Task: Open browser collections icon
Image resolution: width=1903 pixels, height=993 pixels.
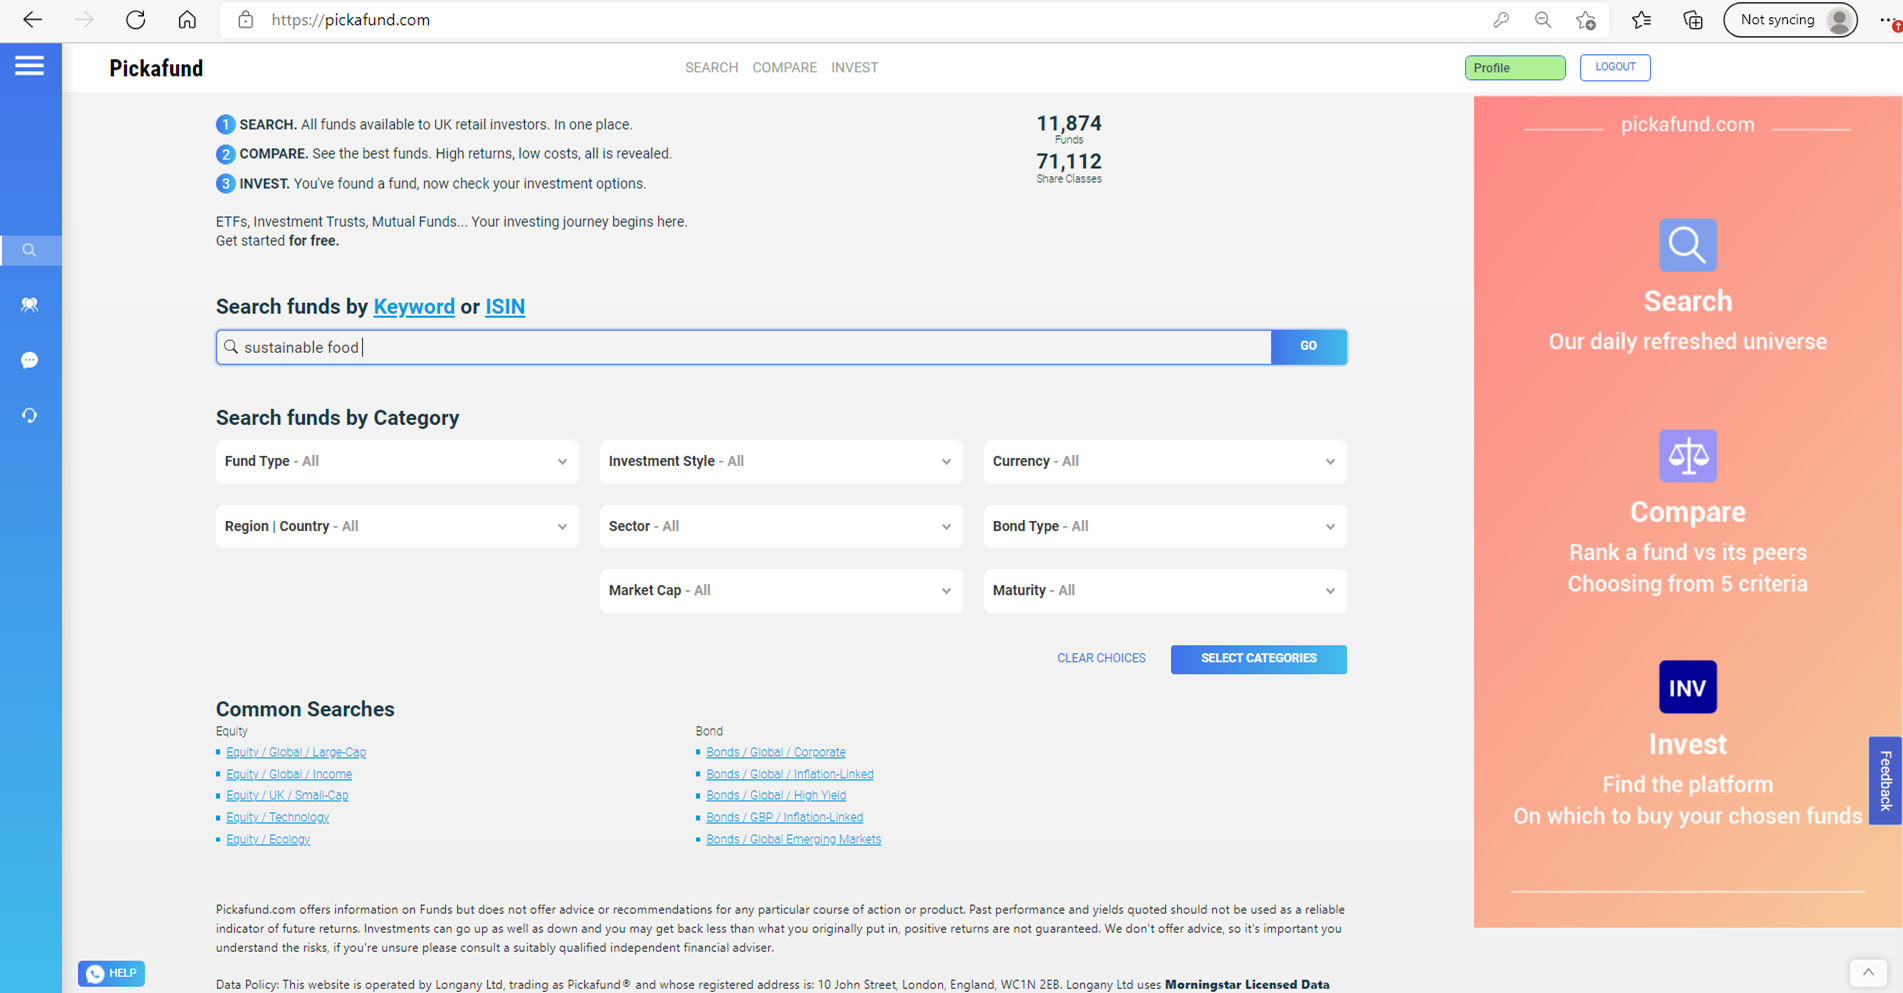Action: 1693,20
